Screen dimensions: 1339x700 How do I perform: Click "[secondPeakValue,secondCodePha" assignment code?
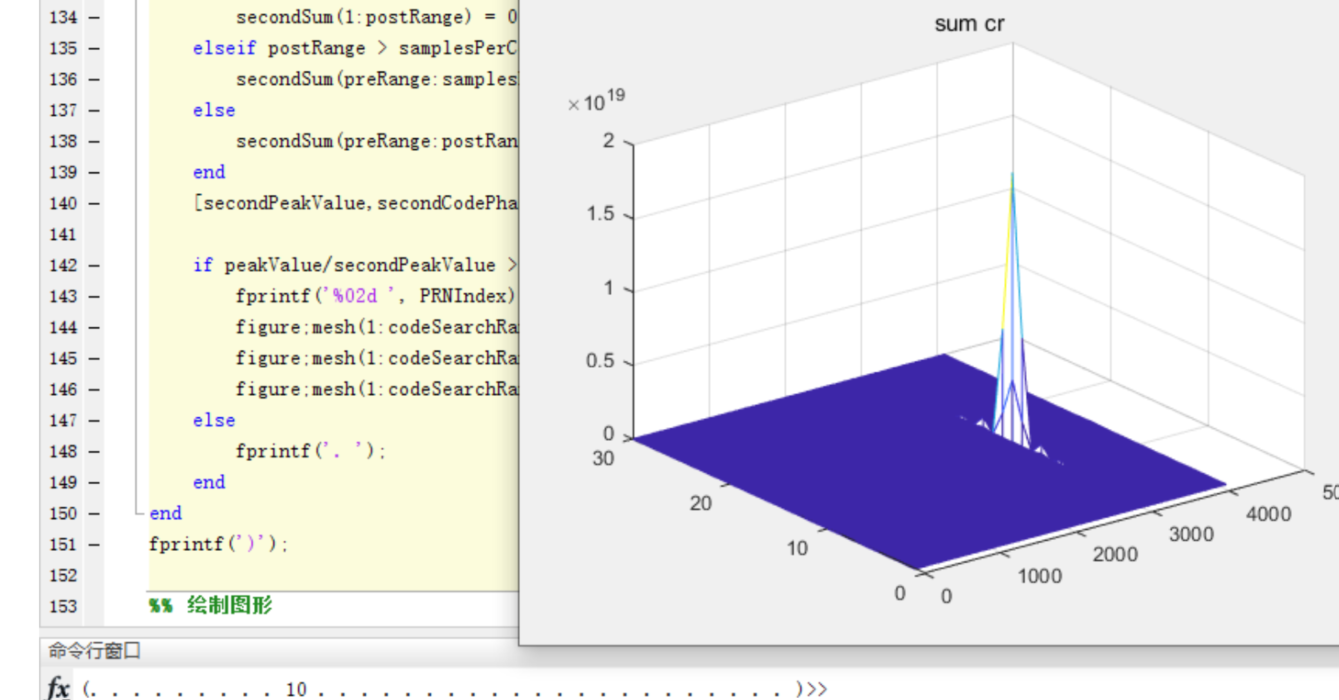pos(356,203)
